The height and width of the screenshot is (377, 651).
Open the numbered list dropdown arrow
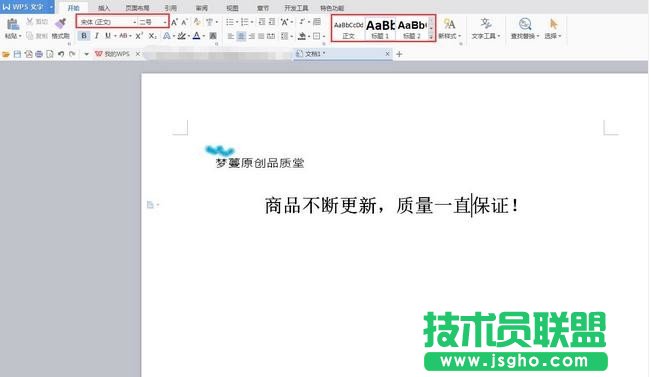tap(252, 22)
